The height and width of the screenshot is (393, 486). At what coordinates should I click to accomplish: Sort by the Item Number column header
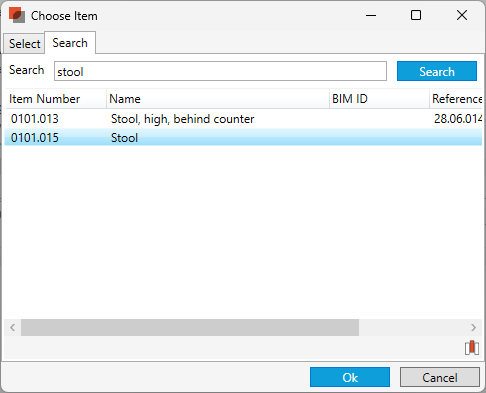(x=56, y=99)
